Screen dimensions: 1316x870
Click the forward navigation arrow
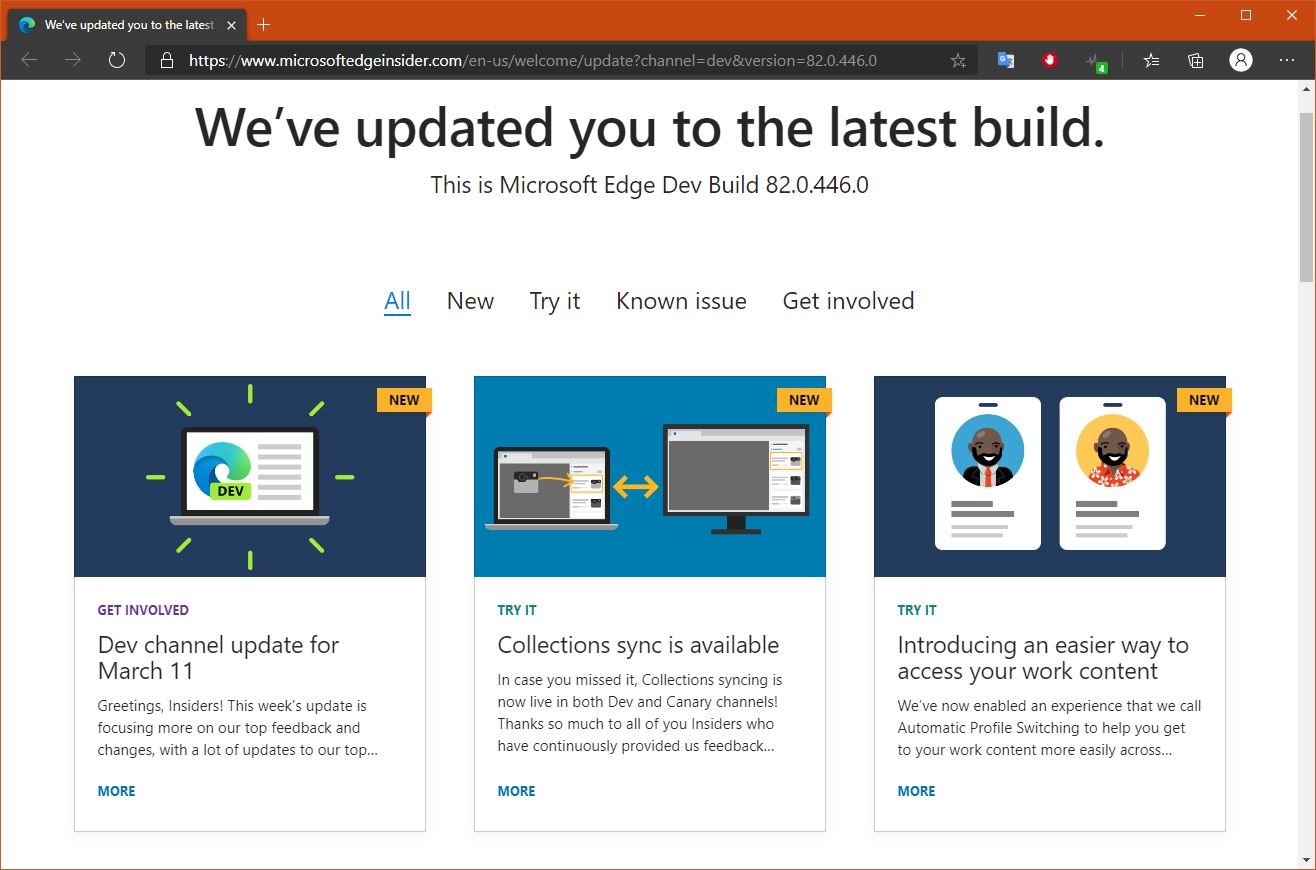73,60
